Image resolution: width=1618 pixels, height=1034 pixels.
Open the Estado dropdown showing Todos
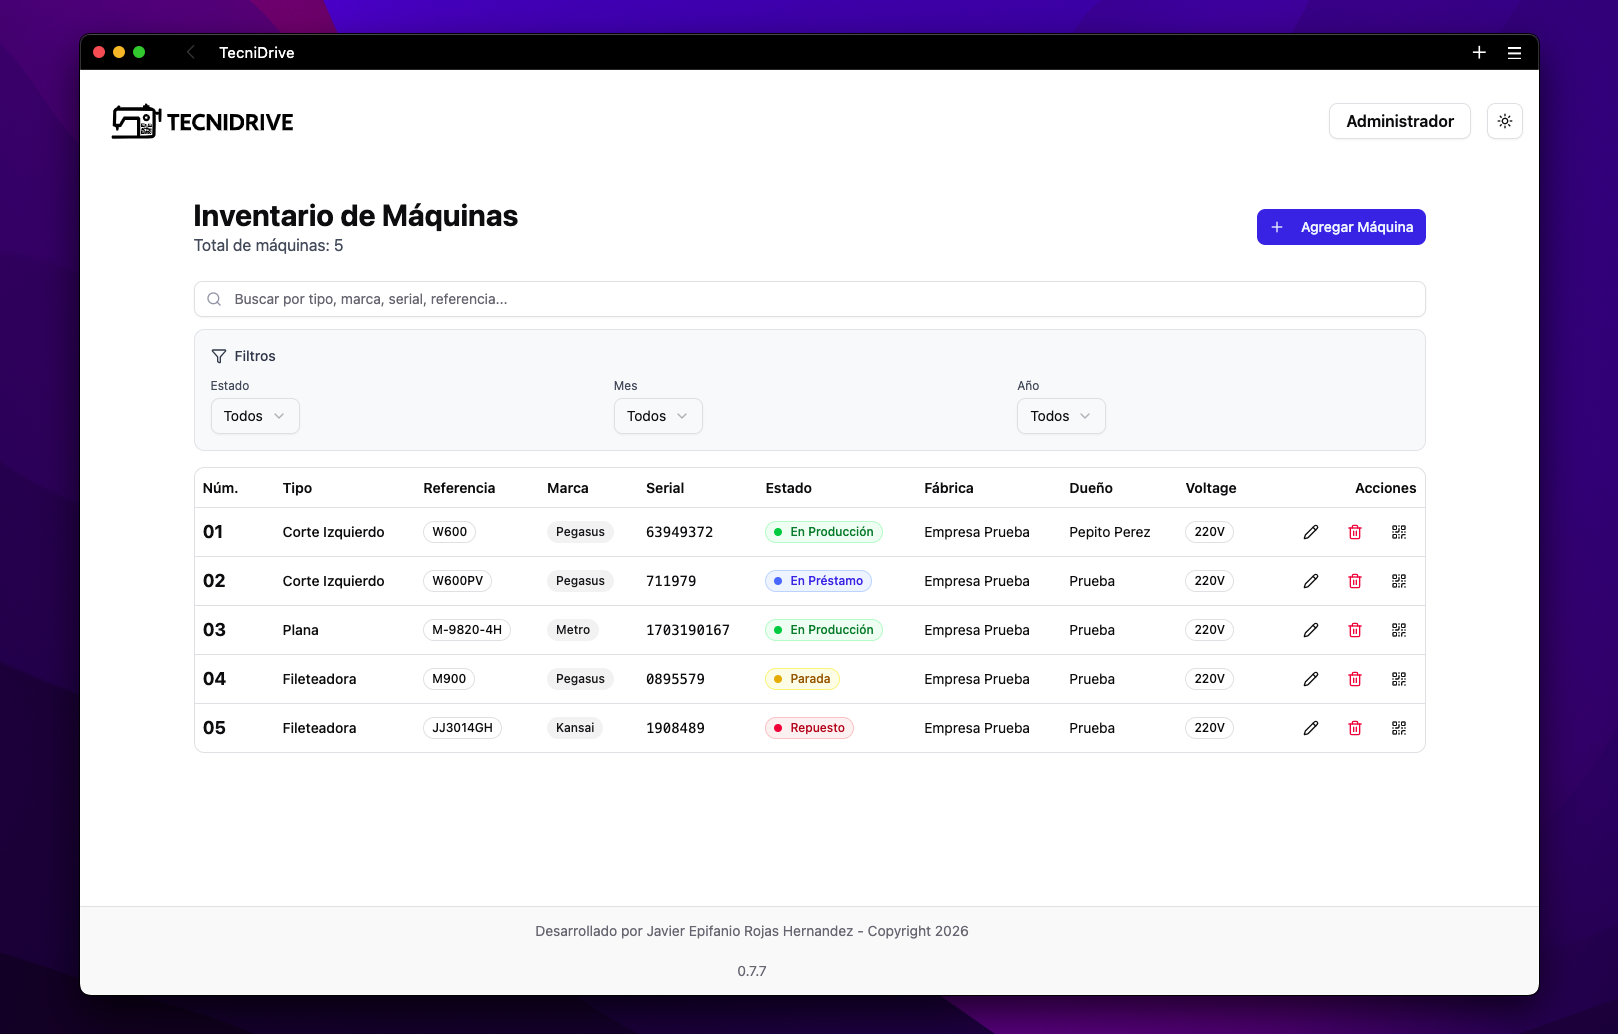pyautogui.click(x=254, y=416)
